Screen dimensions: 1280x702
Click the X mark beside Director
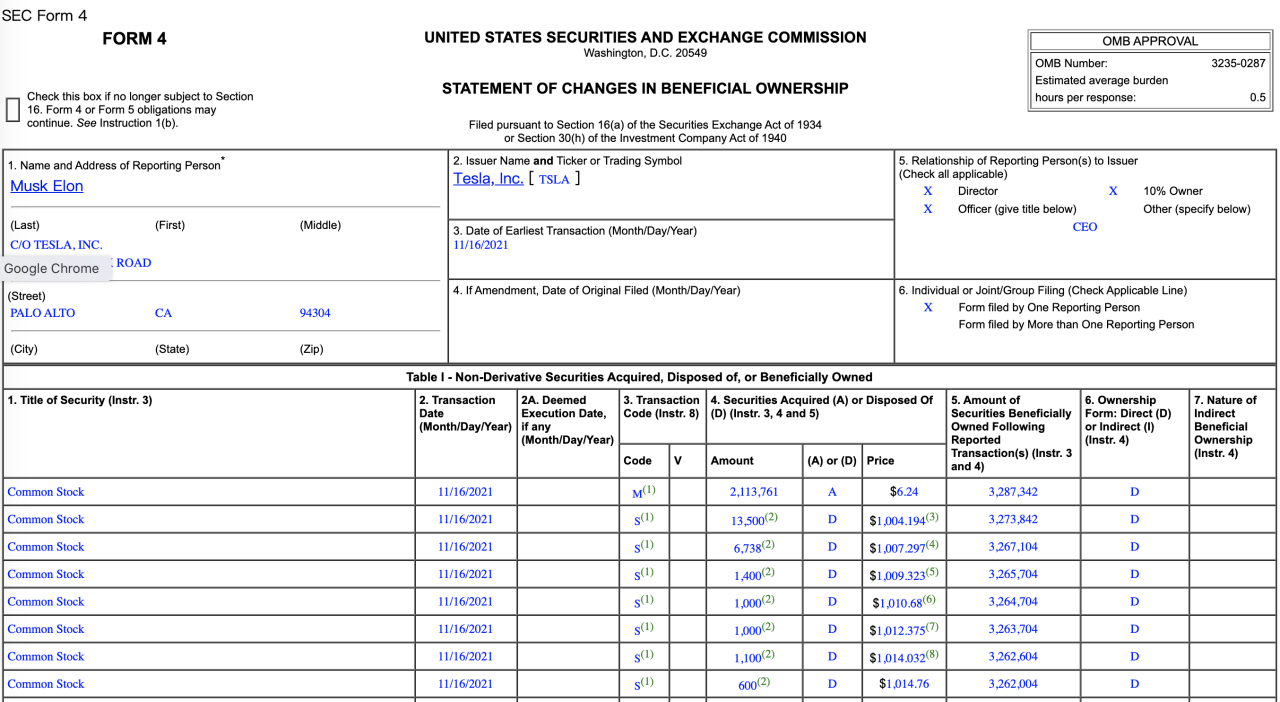[x=928, y=191]
